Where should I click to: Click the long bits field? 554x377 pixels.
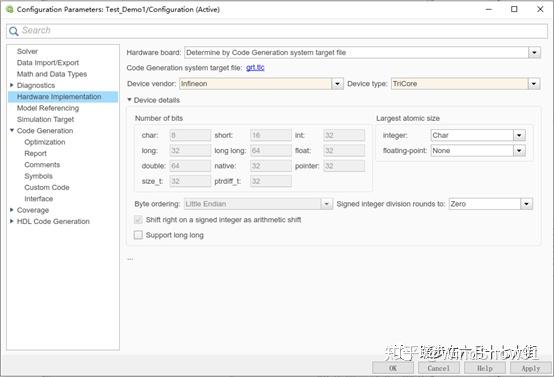[190, 151]
